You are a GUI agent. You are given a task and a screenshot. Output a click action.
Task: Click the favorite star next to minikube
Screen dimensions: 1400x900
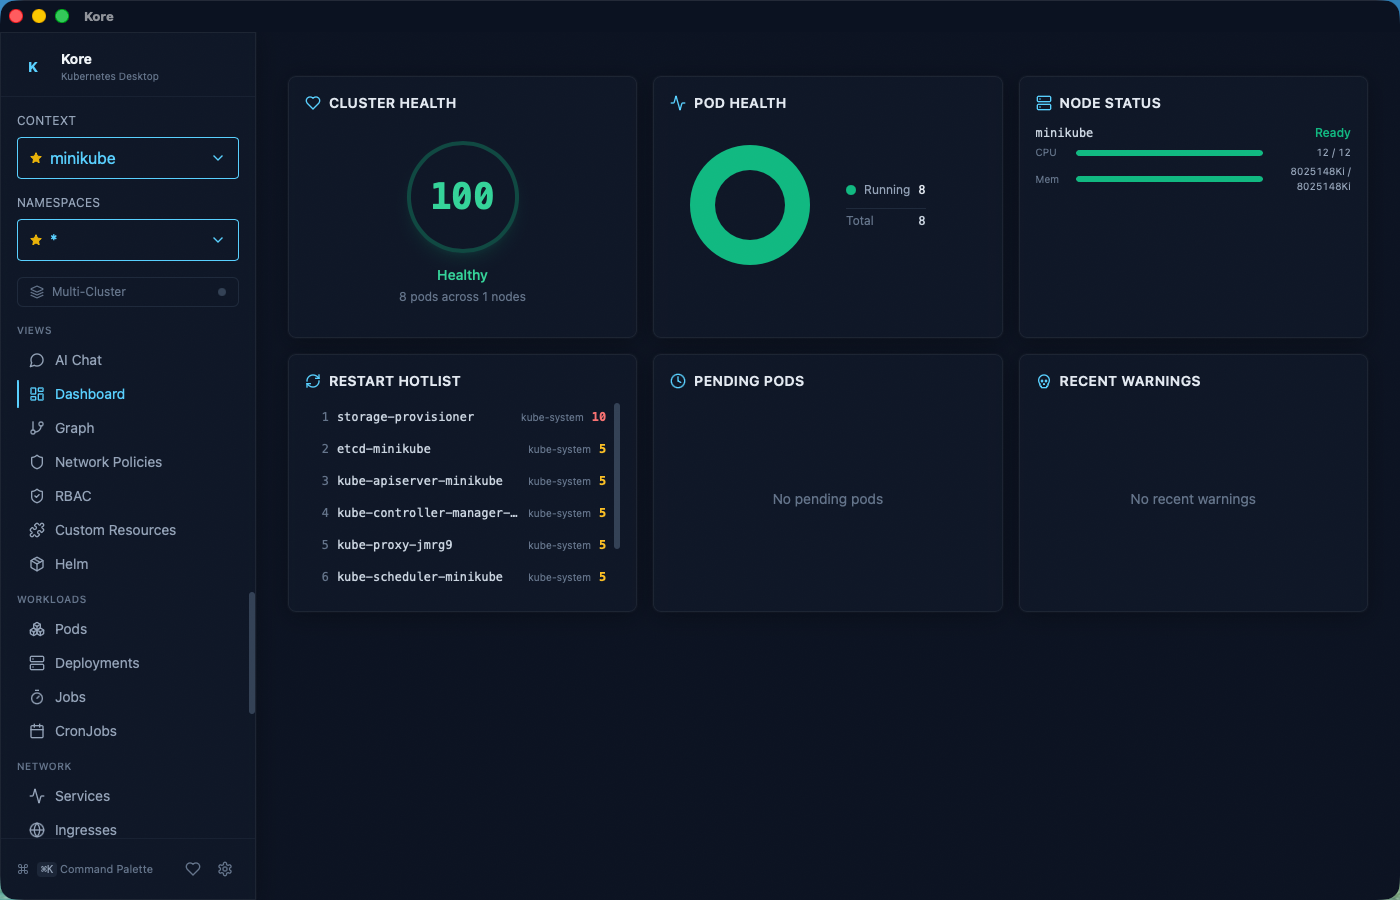pos(36,157)
